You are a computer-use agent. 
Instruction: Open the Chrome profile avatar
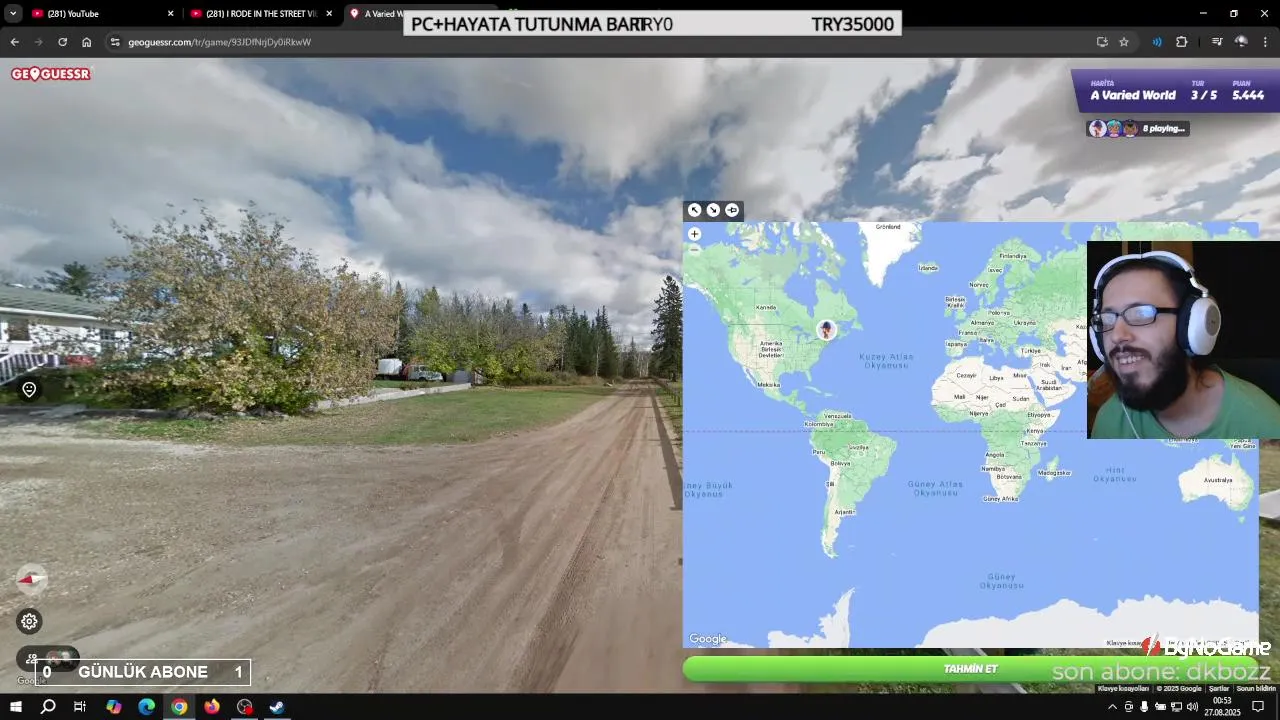click(1241, 42)
